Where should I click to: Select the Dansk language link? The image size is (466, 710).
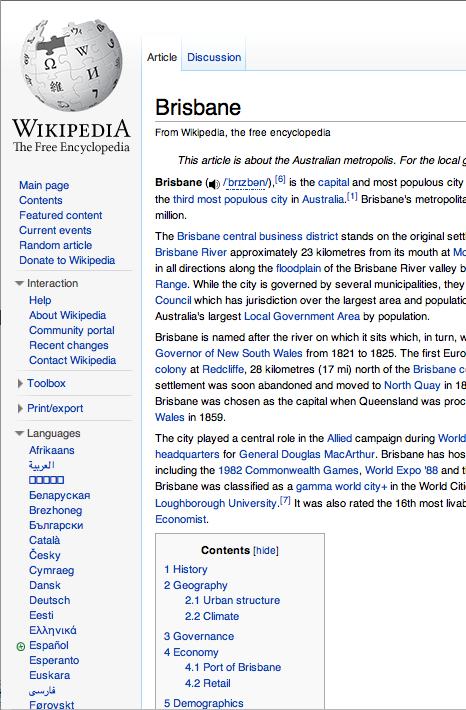(45, 585)
